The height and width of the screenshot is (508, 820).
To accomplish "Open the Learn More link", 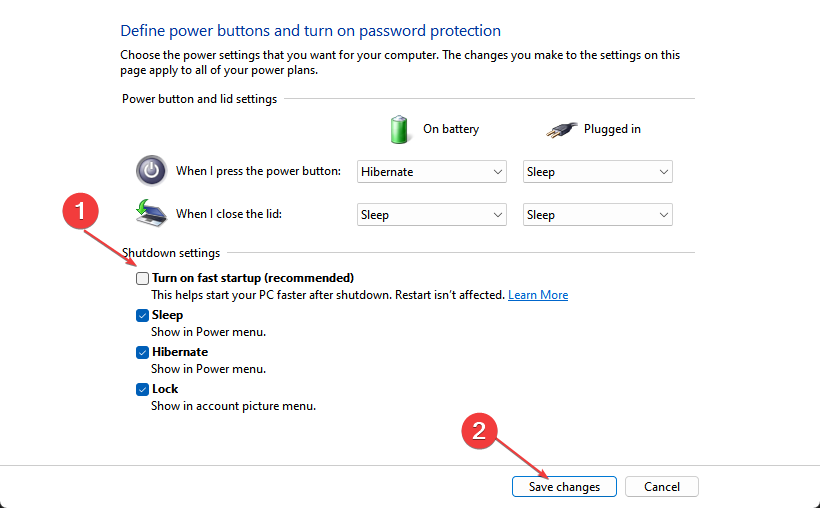I will click(x=538, y=295).
